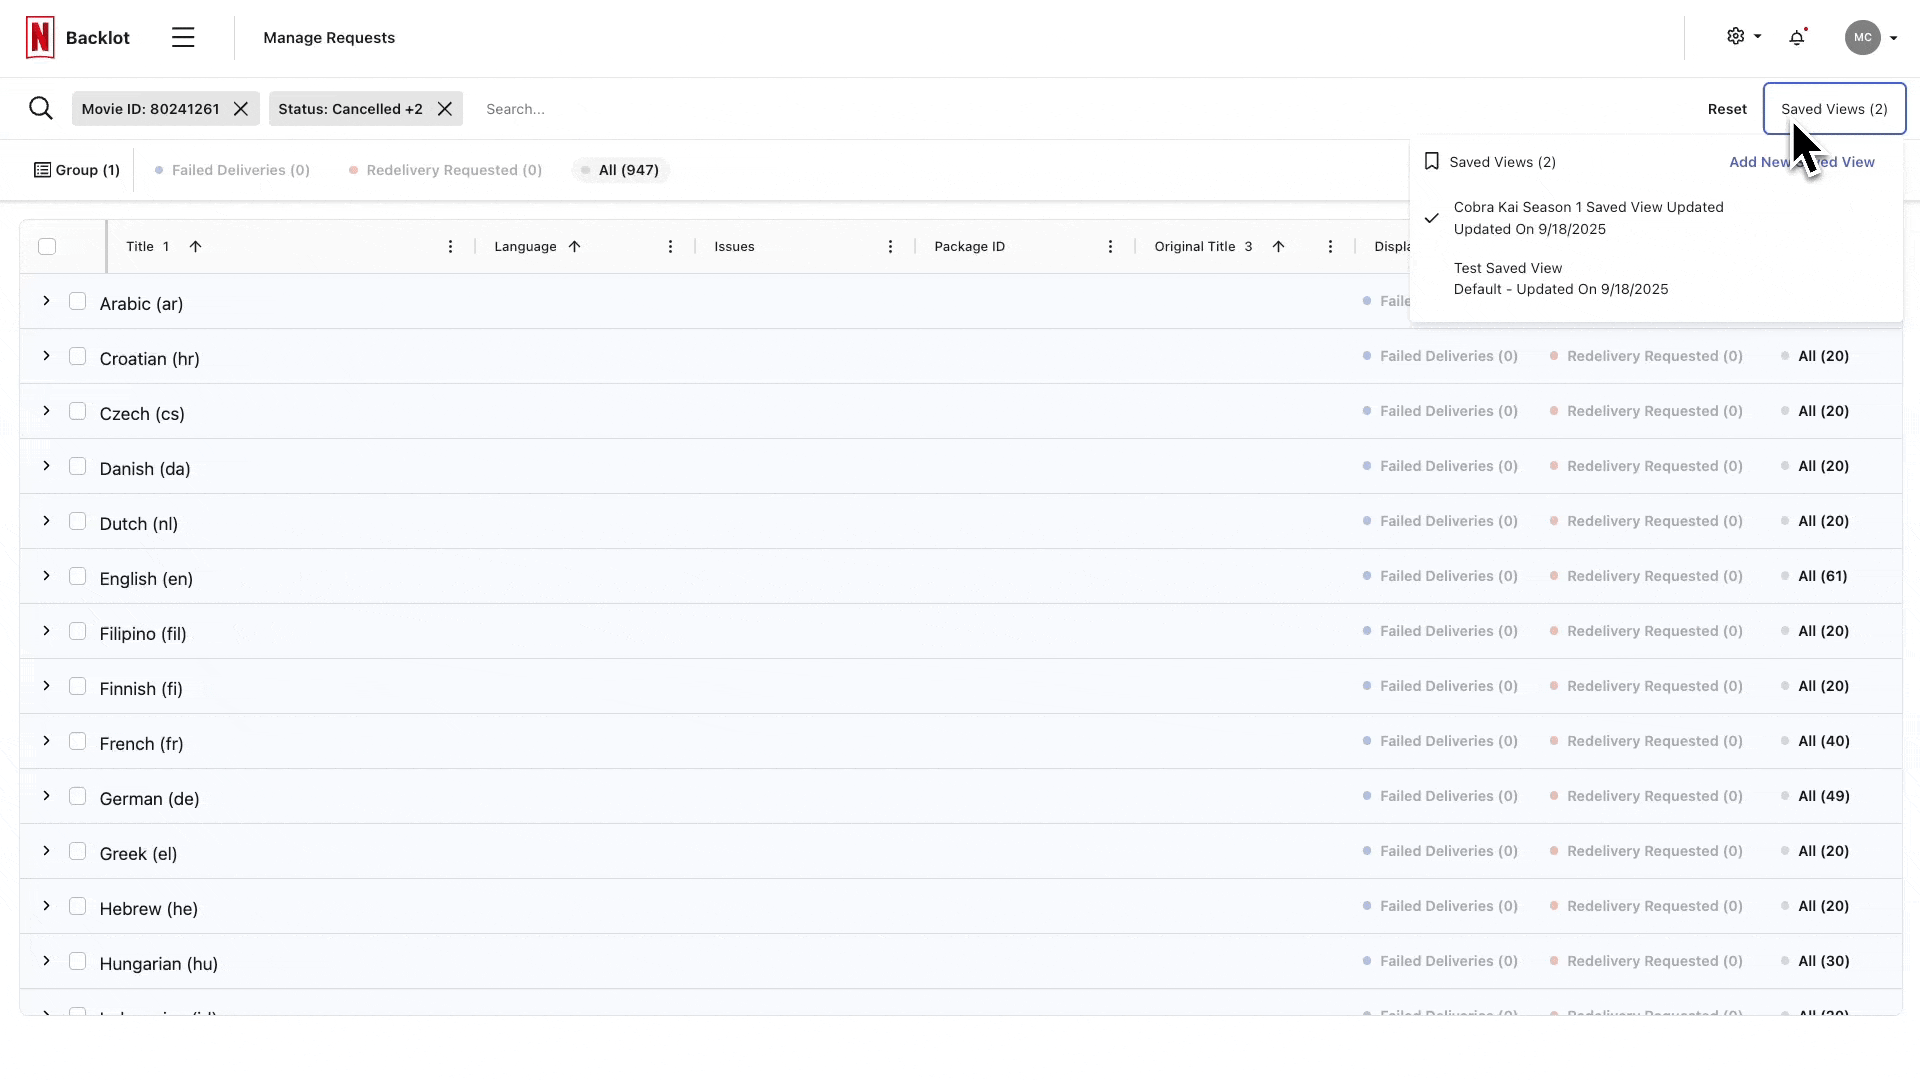
Task: Click the Reset button
Action: point(1727,109)
